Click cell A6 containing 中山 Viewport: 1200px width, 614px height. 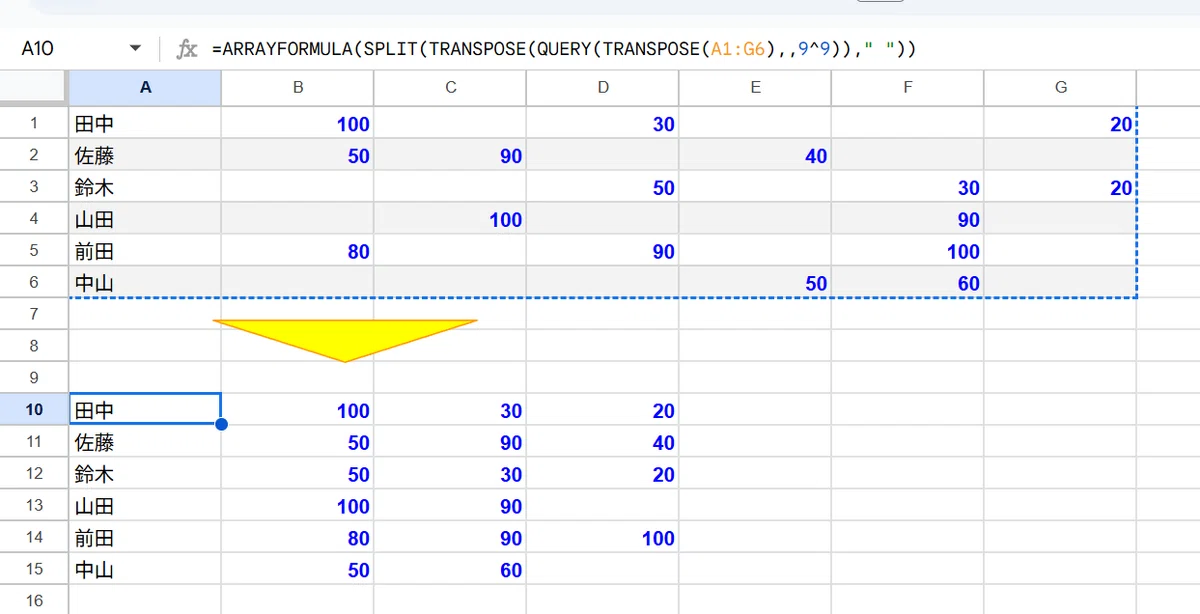145,283
